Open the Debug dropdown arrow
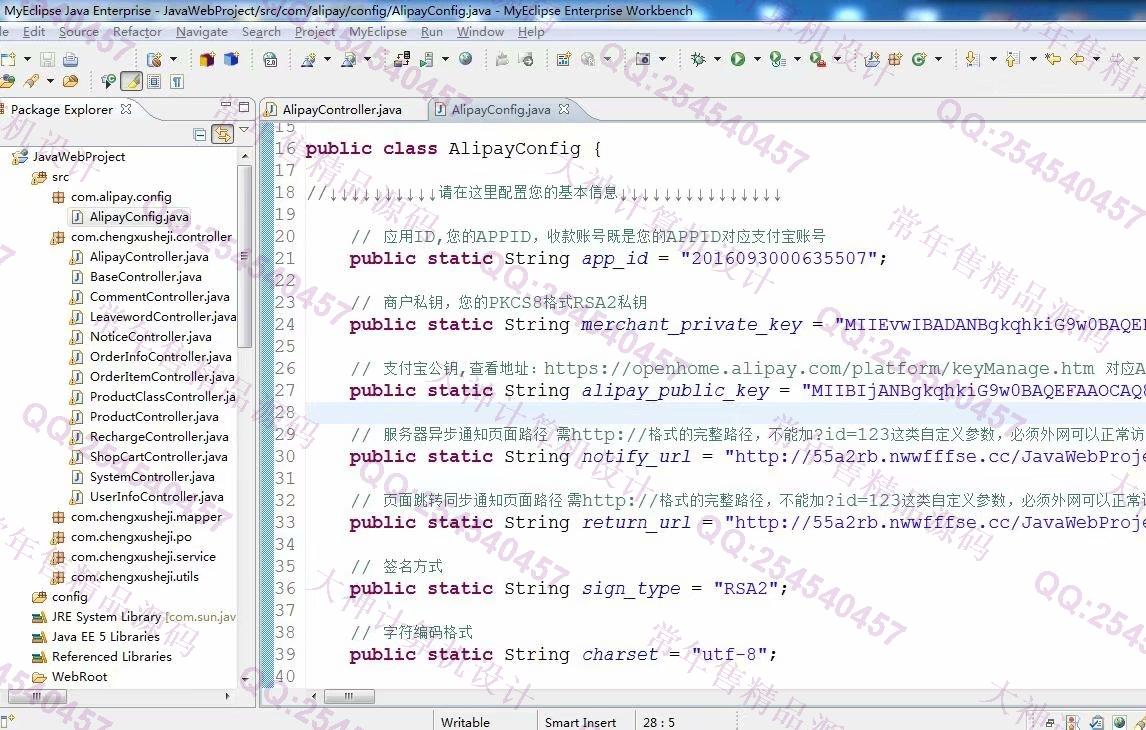Image resolution: width=1146 pixels, height=730 pixels. (x=717, y=59)
